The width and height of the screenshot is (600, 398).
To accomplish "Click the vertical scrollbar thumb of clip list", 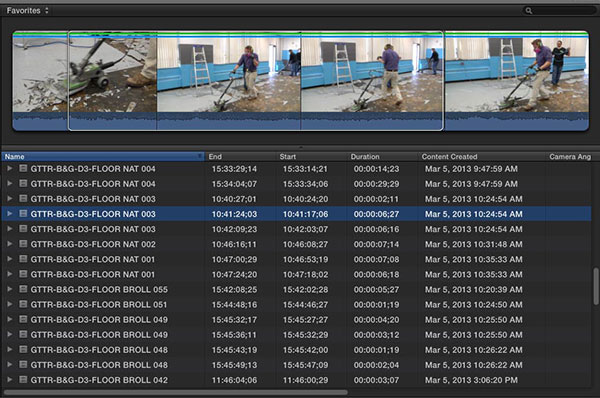I will coord(596,286).
